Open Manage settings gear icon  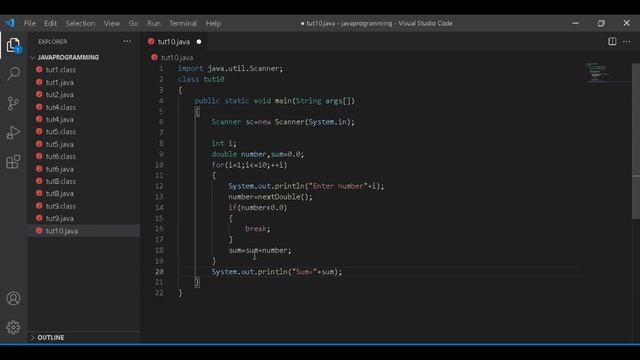[13, 327]
